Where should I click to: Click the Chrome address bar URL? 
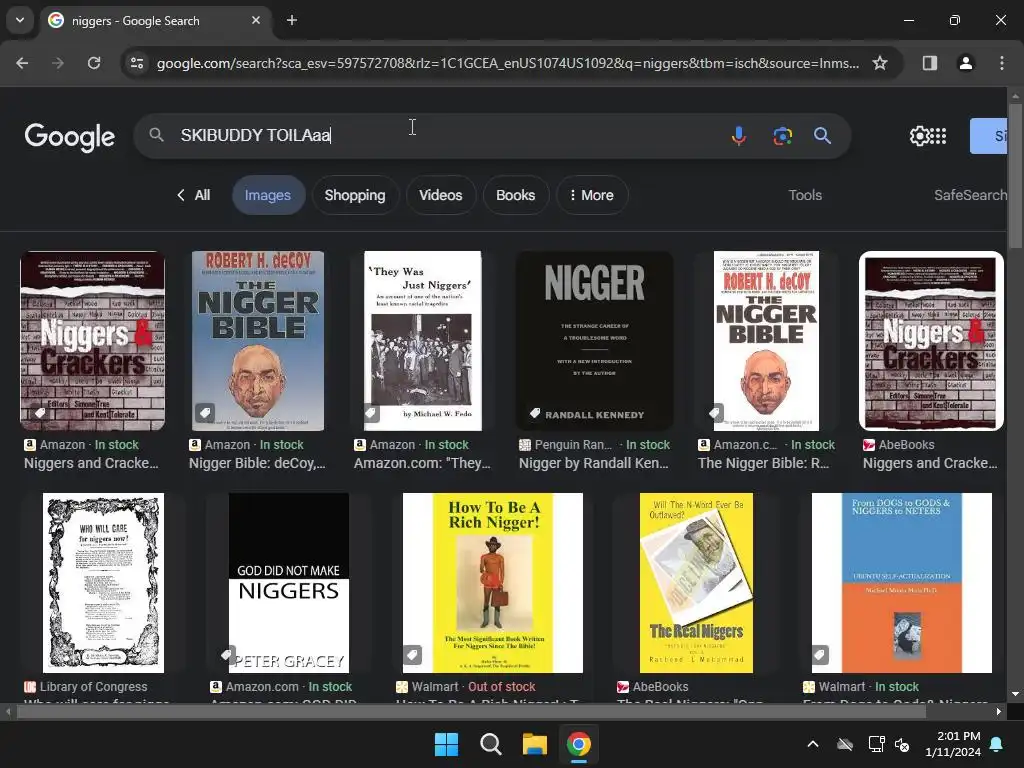click(507, 63)
